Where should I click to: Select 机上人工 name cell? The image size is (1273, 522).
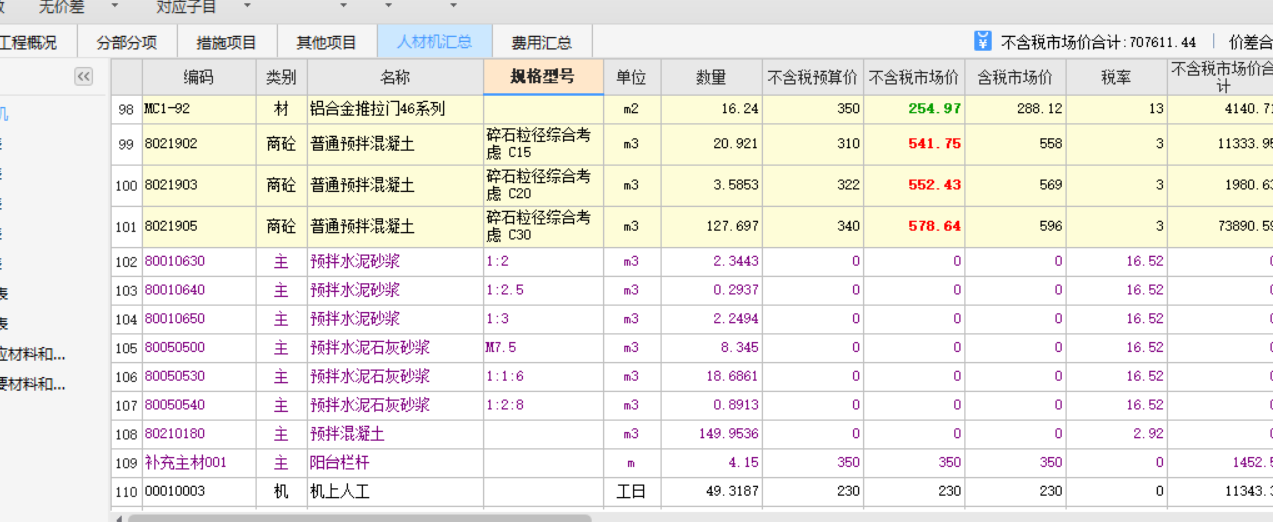[x=395, y=492]
